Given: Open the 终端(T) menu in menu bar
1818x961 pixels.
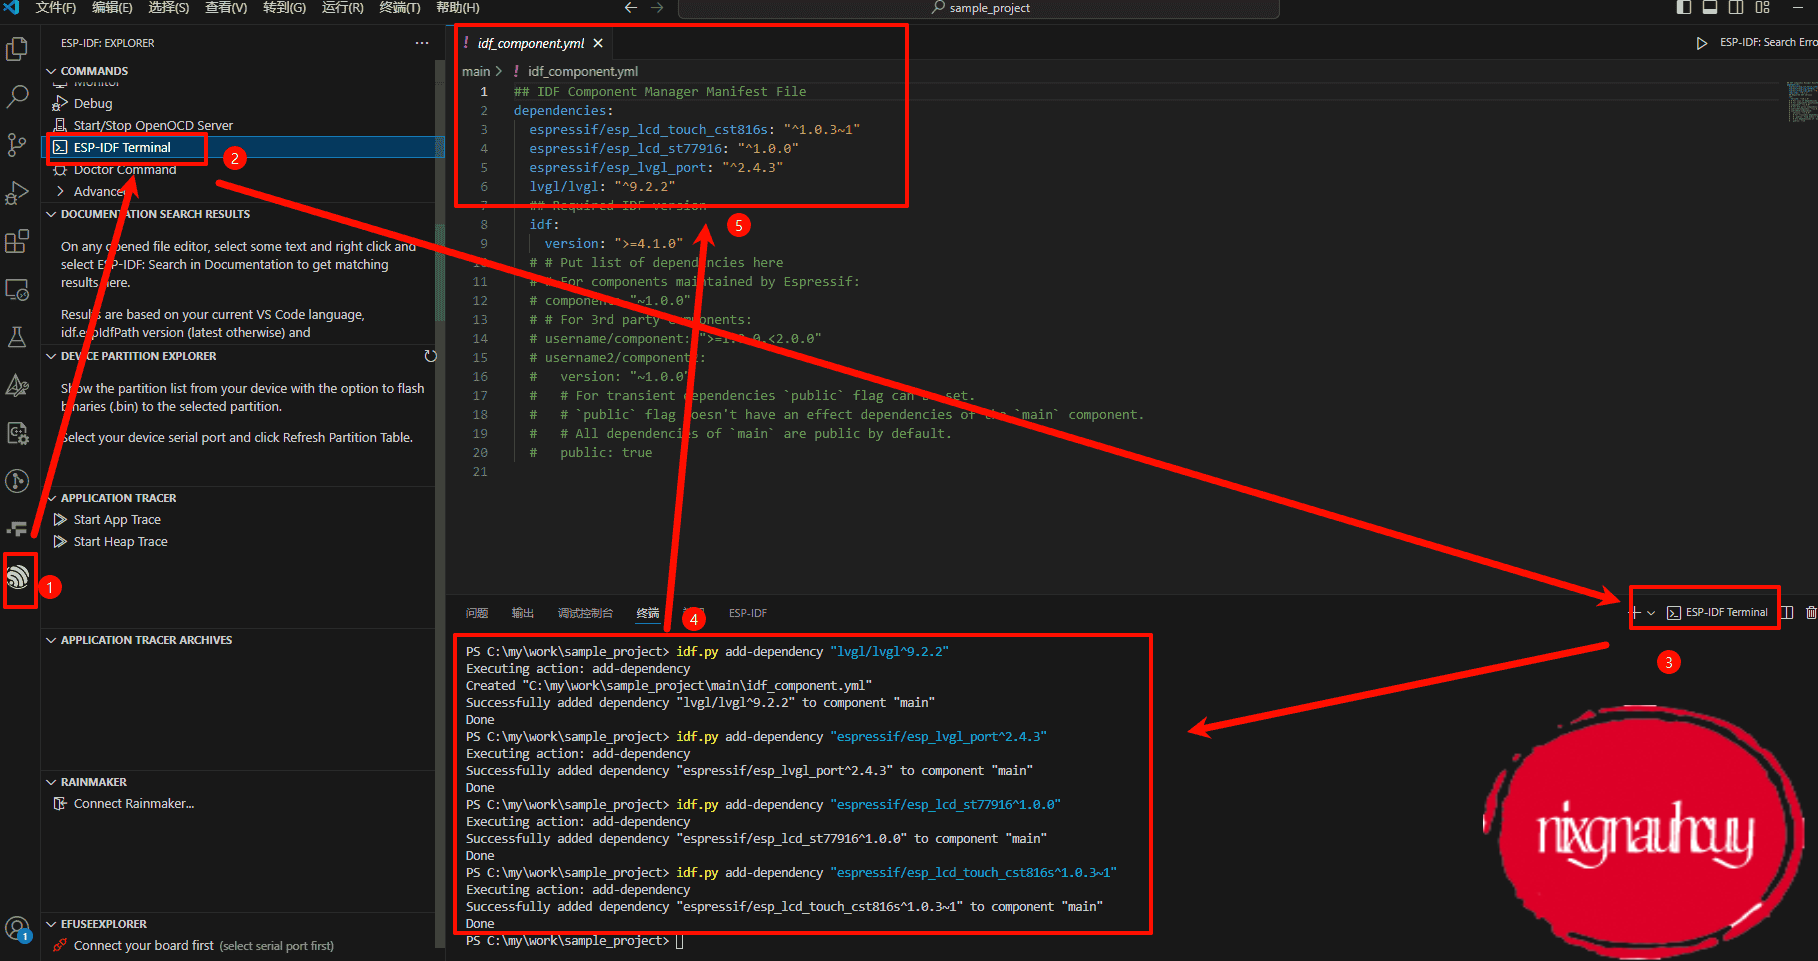Looking at the screenshot, I should coord(399,8).
